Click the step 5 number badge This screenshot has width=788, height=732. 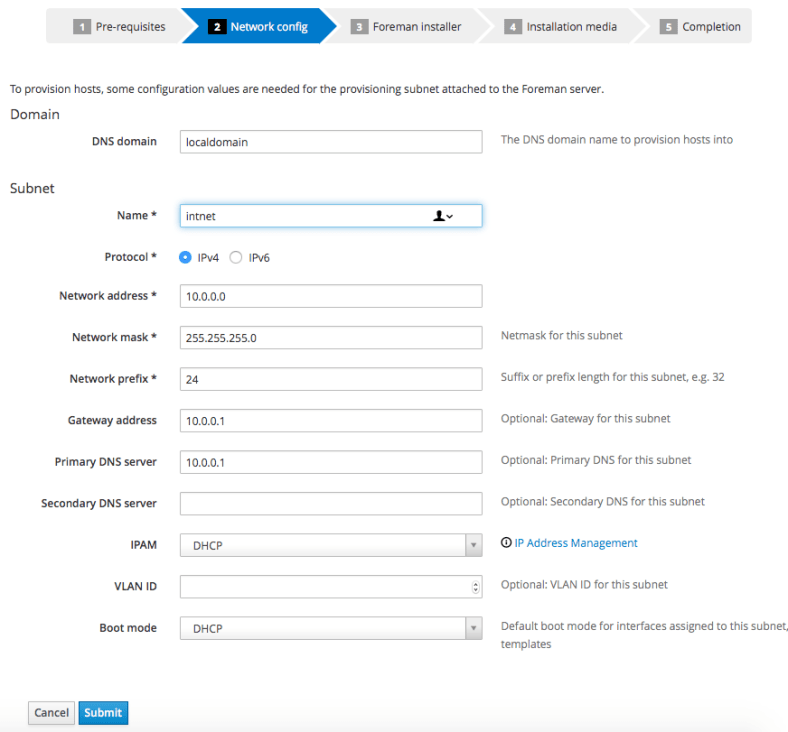coord(669,27)
